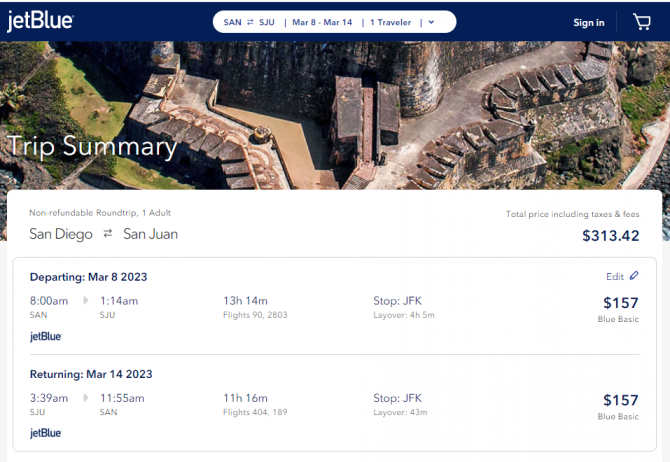Image resolution: width=670 pixels, height=462 pixels.
Task: Click the departing Blue Basic fare label
Action: pyautogui.click(x=618, y=319)
